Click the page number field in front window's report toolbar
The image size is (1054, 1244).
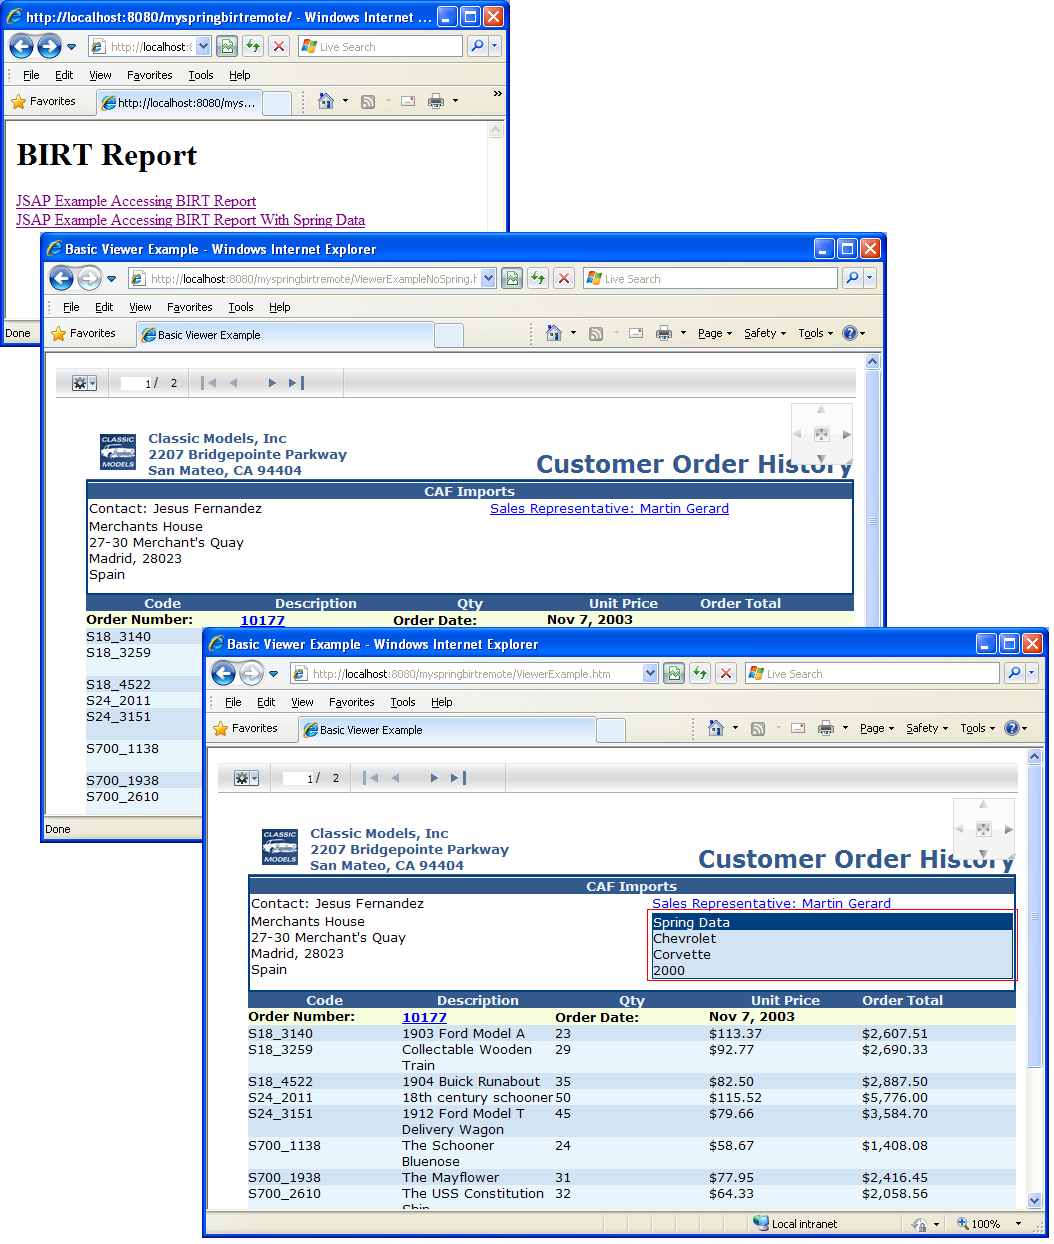coord(297,778)
